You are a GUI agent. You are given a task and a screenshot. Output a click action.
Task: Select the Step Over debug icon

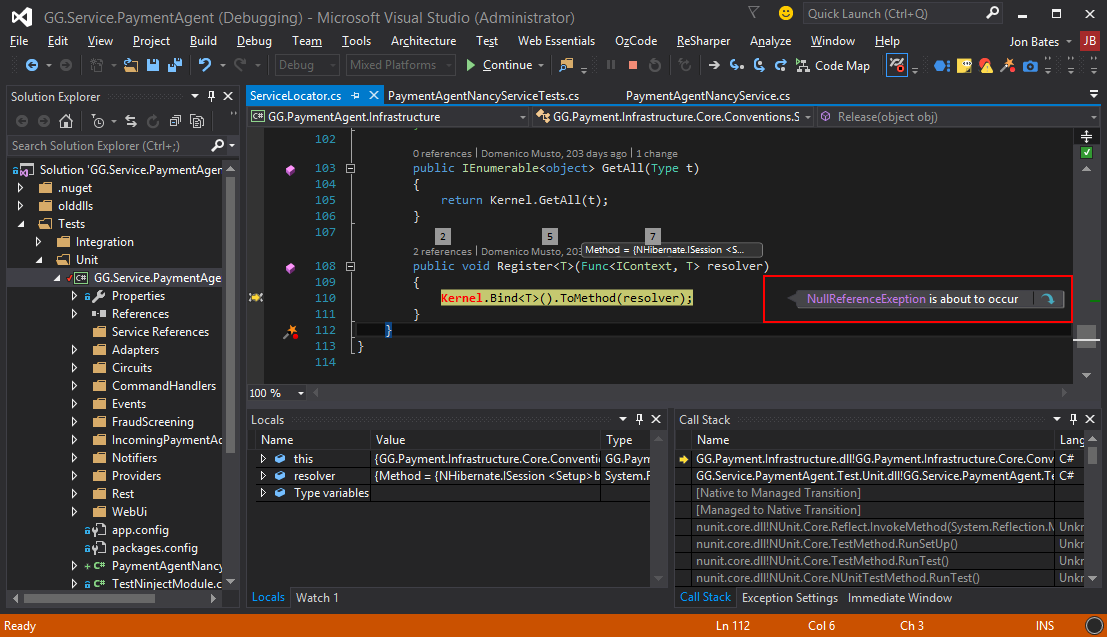(x=759, y=65)
